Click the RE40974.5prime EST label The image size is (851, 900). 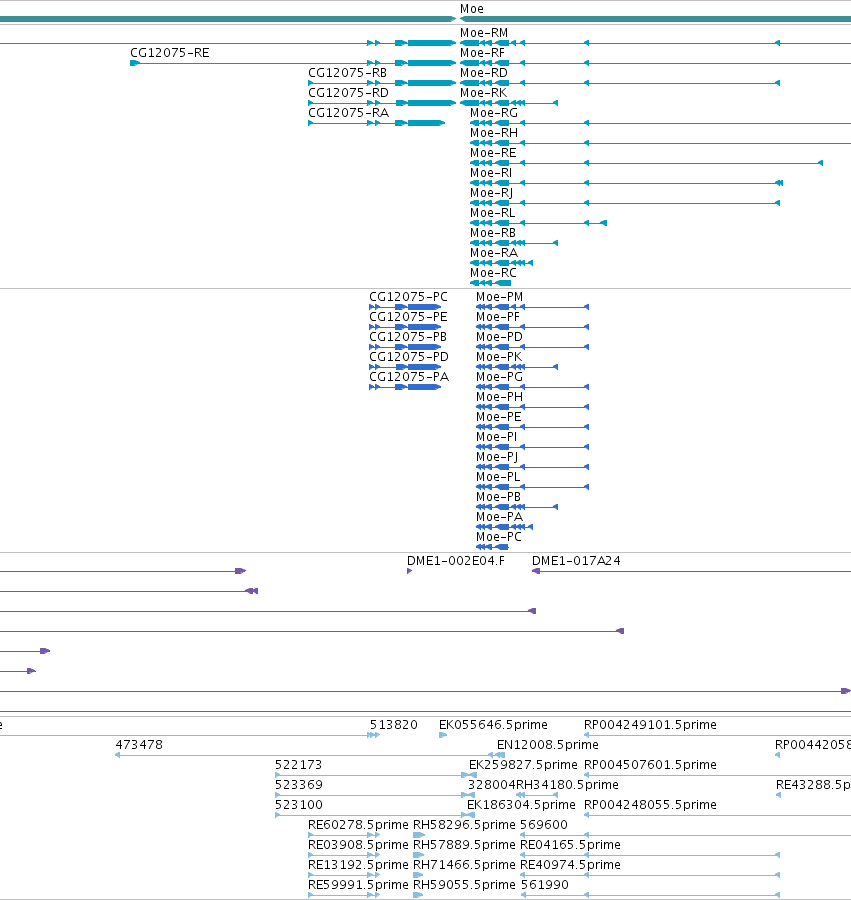click(x=570, y=865)
